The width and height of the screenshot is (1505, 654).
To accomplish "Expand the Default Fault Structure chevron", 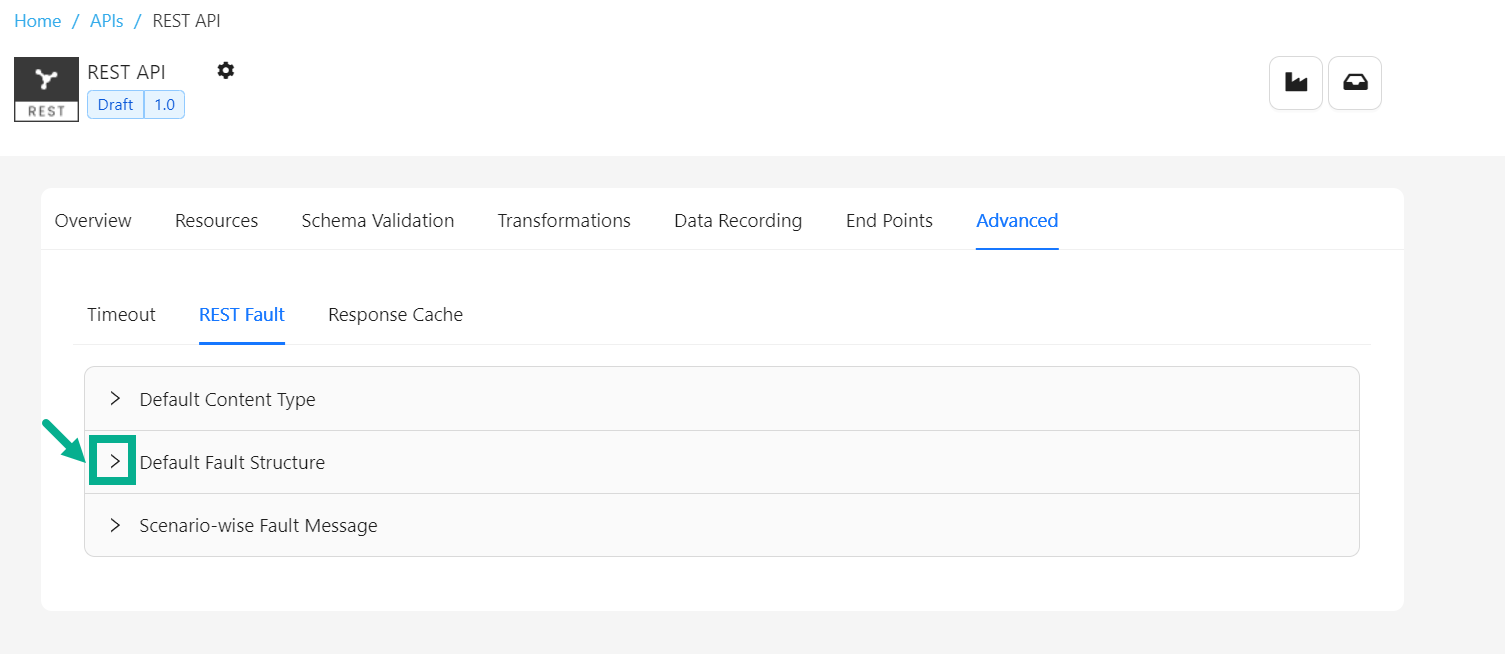I will pos(115,462).
